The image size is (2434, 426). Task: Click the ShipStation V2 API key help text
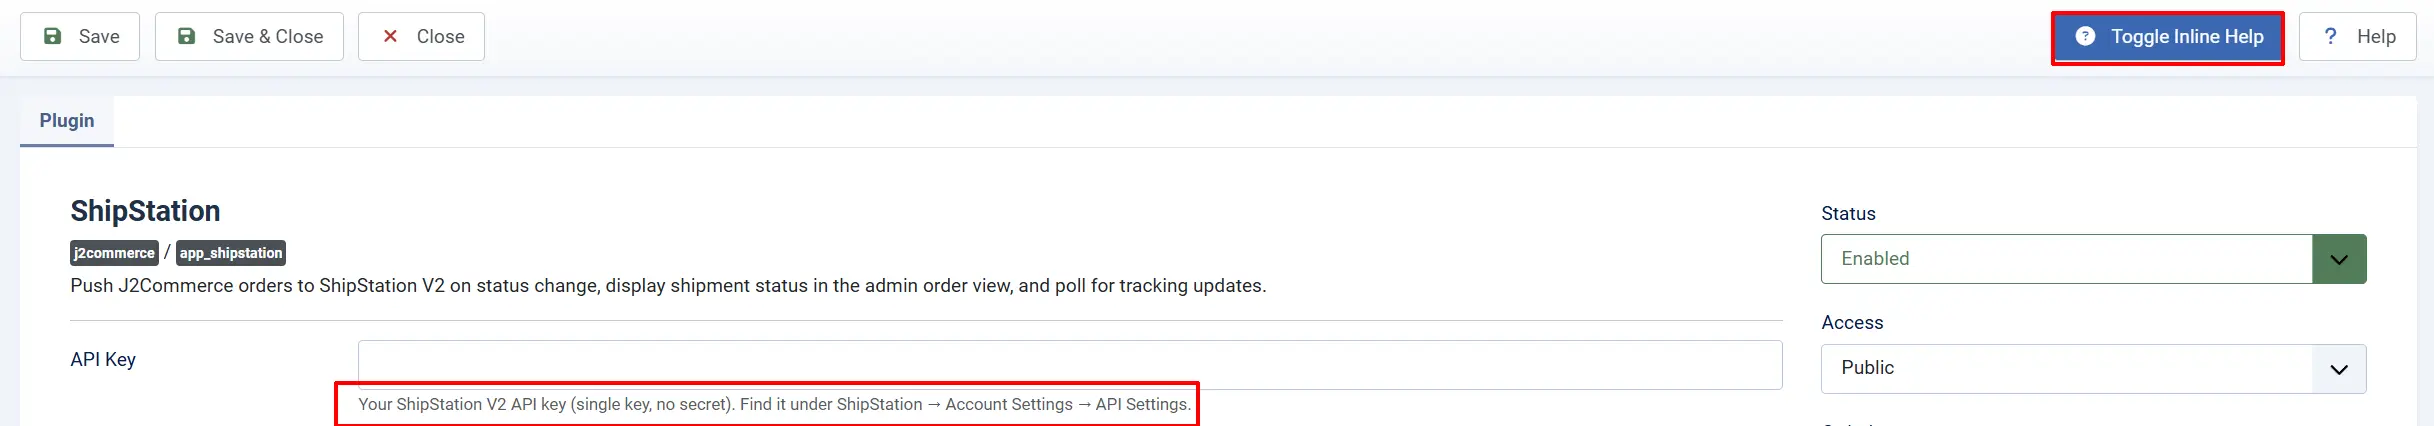click(x=774, y=405)
